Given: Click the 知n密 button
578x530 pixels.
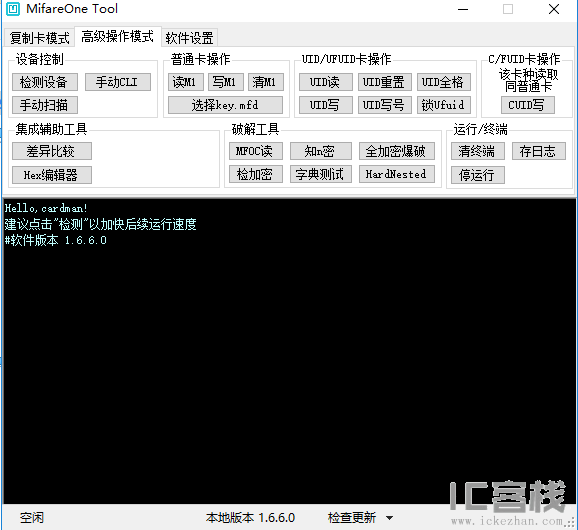Looking at the screenshot, I should [321, 151].
